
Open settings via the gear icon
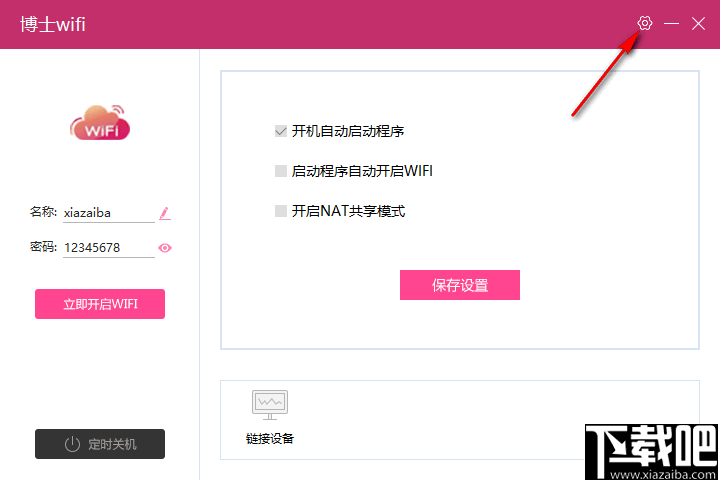point(645,23)
